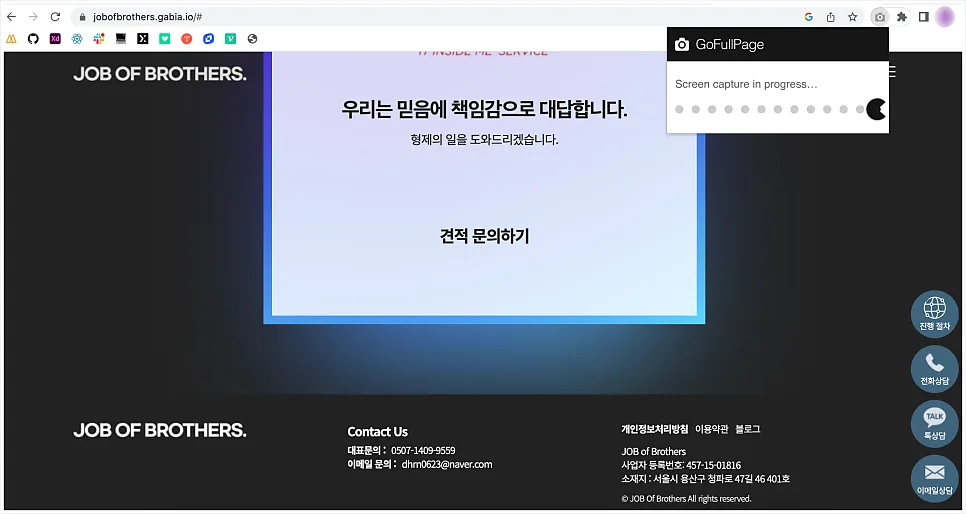966x514 pixels.
Task: Click the GoFullPage camera extension icon
Action: (880, 17)
